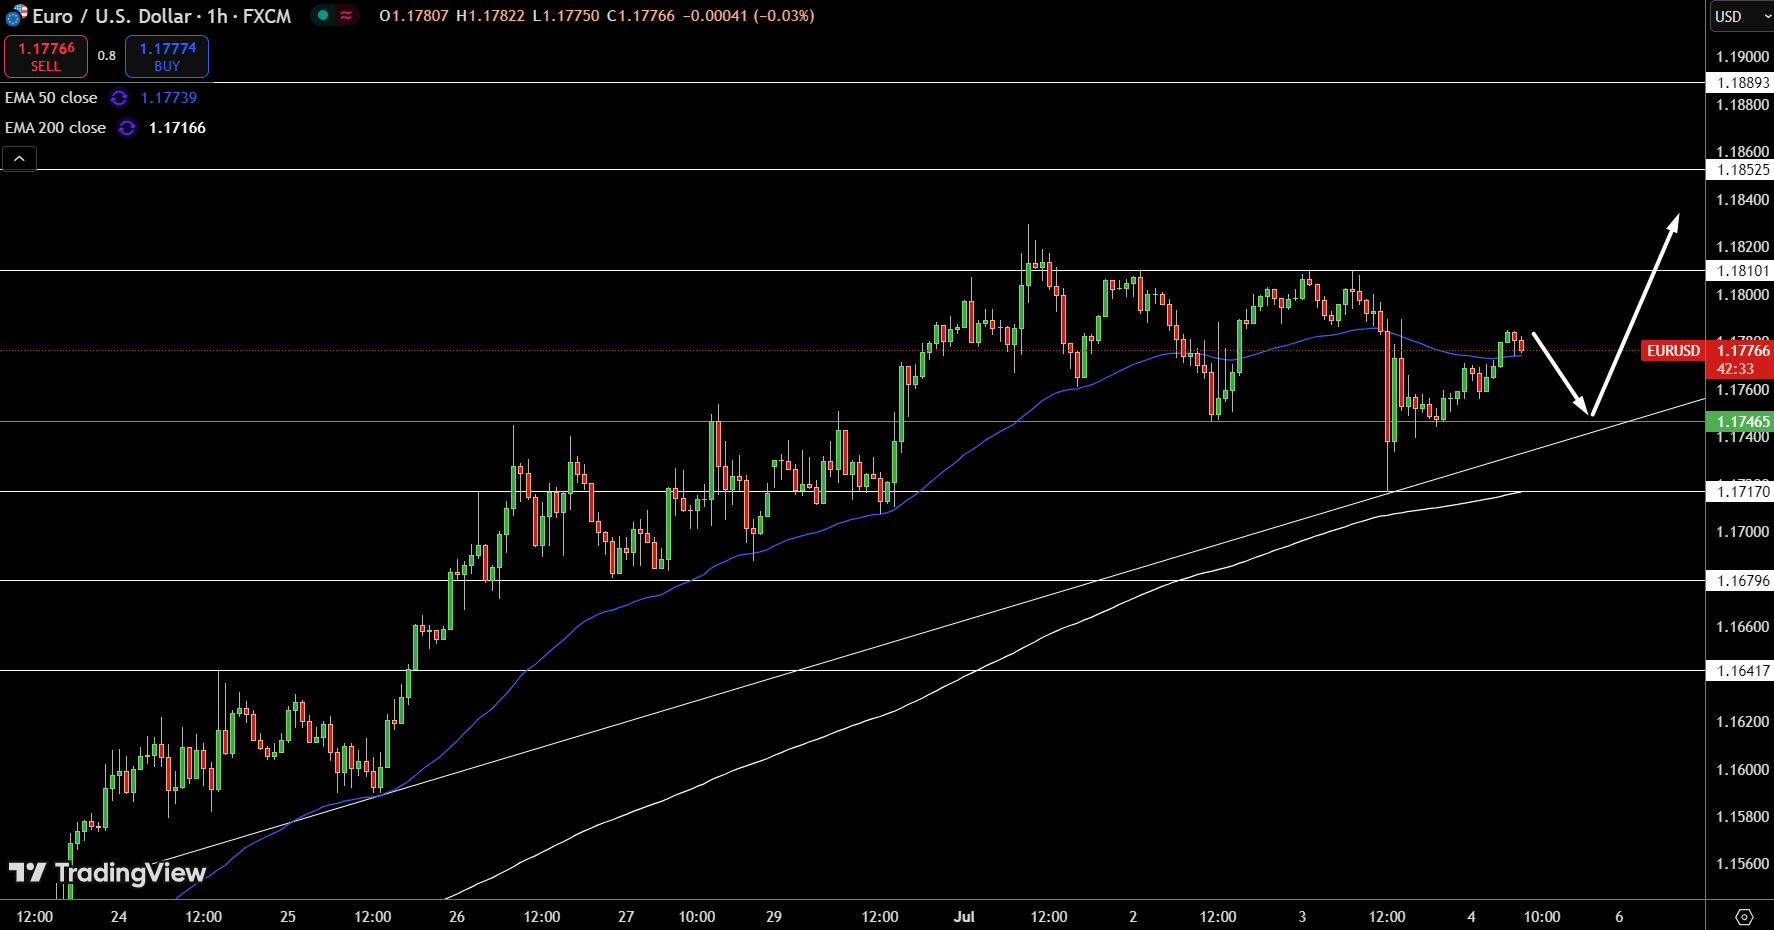
Task: Collapse the indicator legend with the chevron
Action: pyautogui.click(x=19, y=158)
